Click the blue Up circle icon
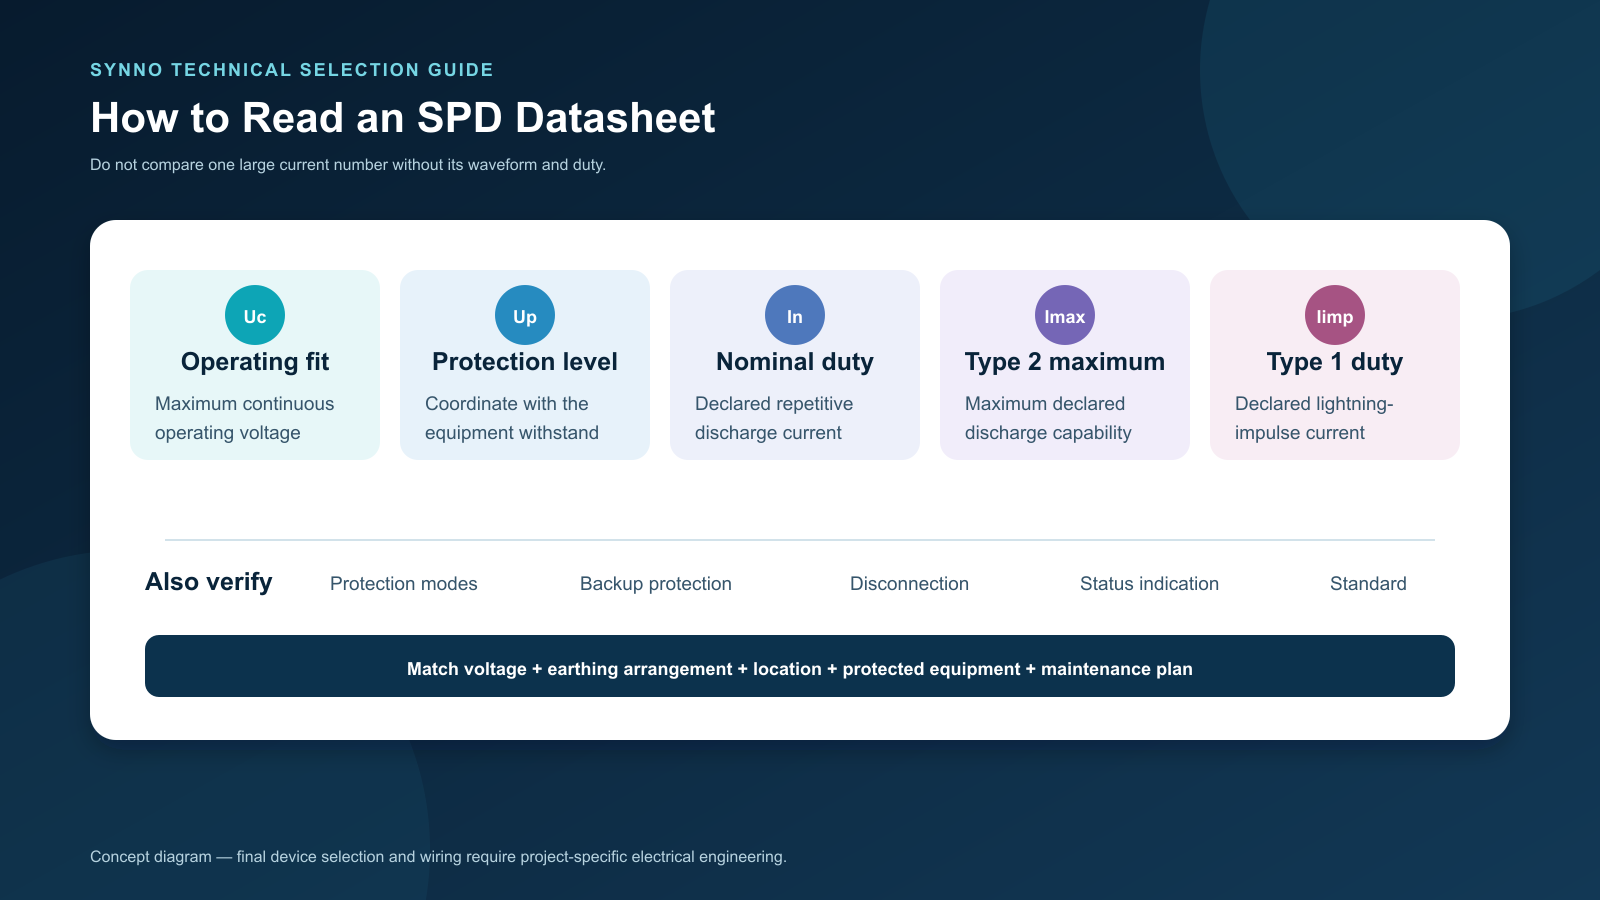This screenshot has width=1600, height=900. click(x=525, y=315)
